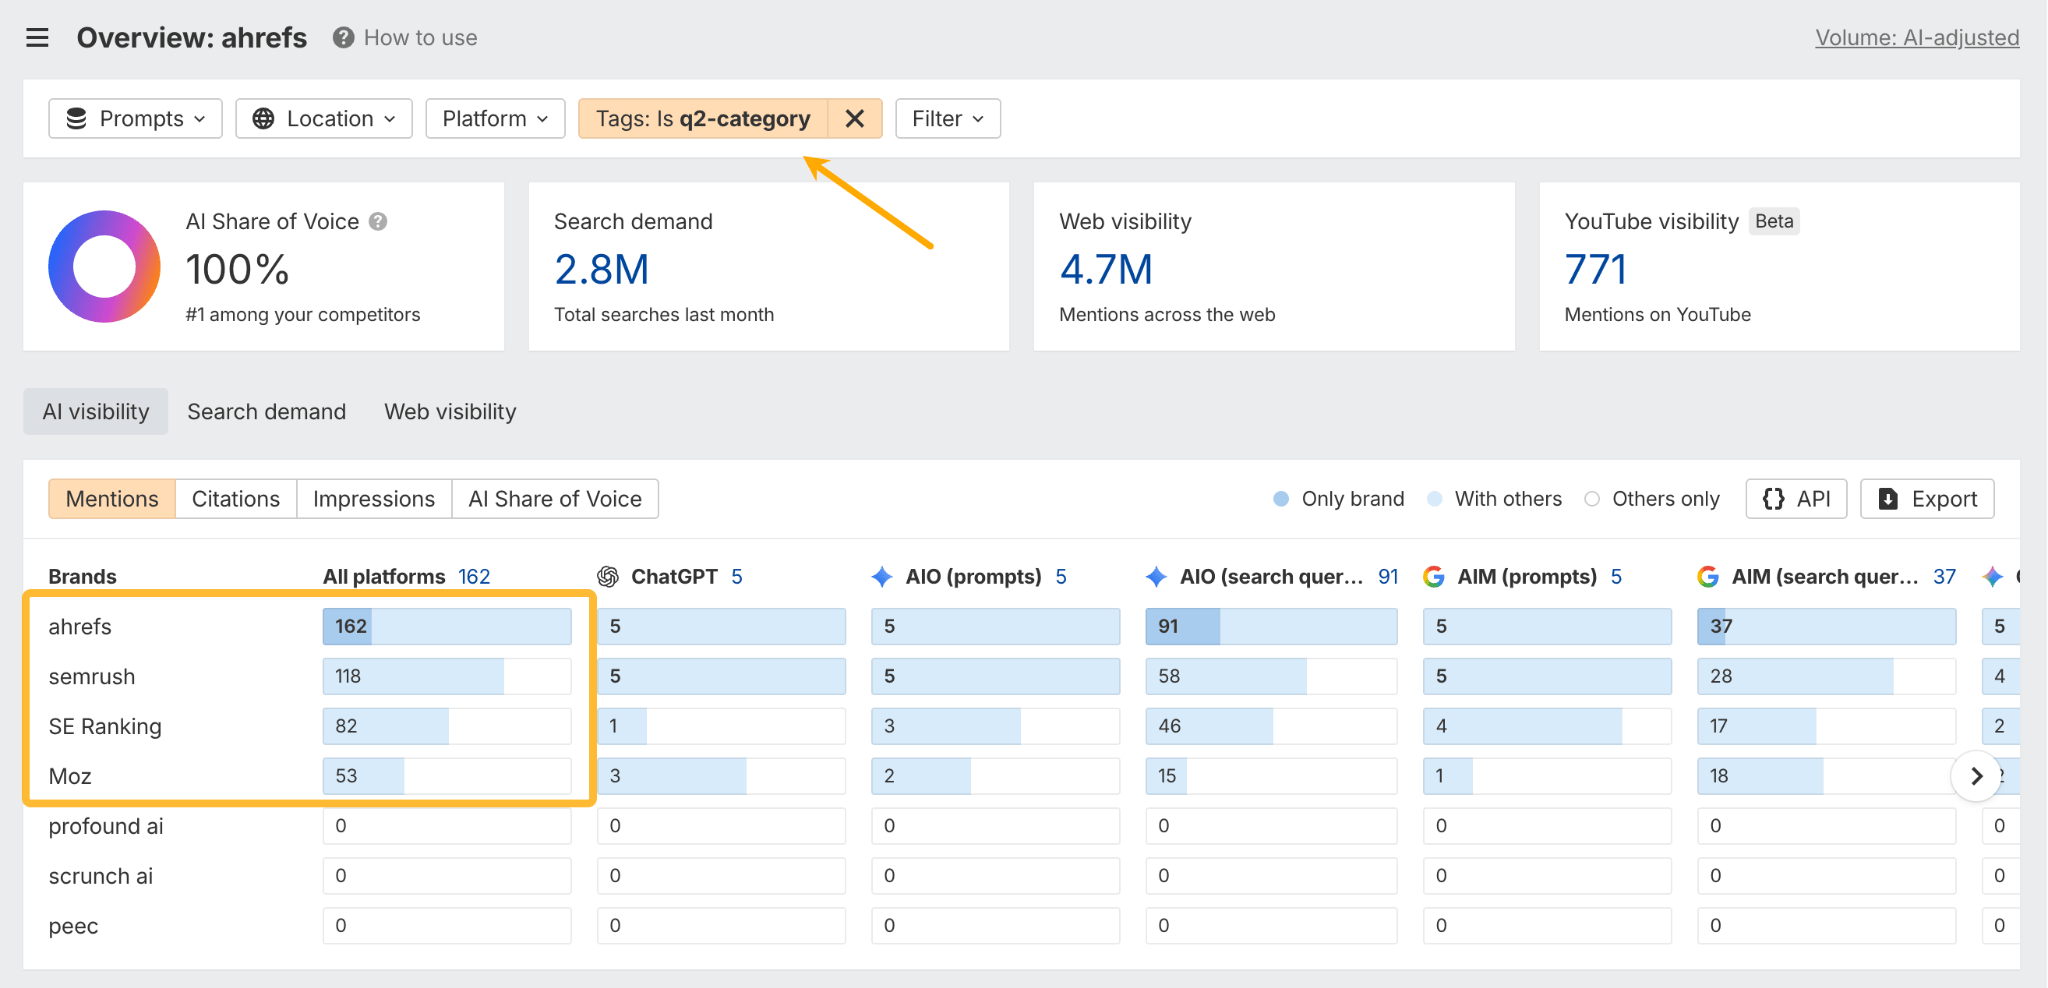Click the AIO (prompts) sparkle icon

882,577
